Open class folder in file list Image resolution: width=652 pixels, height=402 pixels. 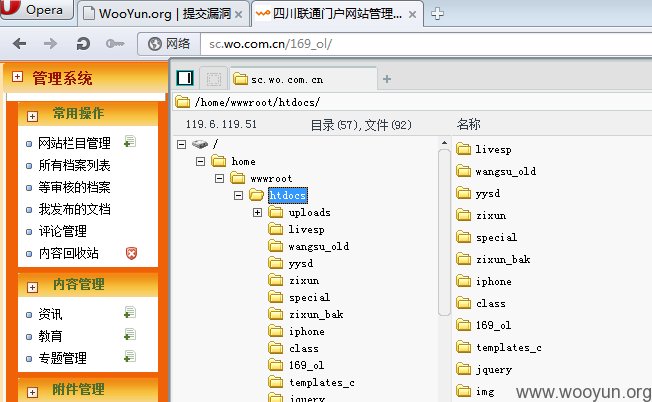[x=491, y=303]
